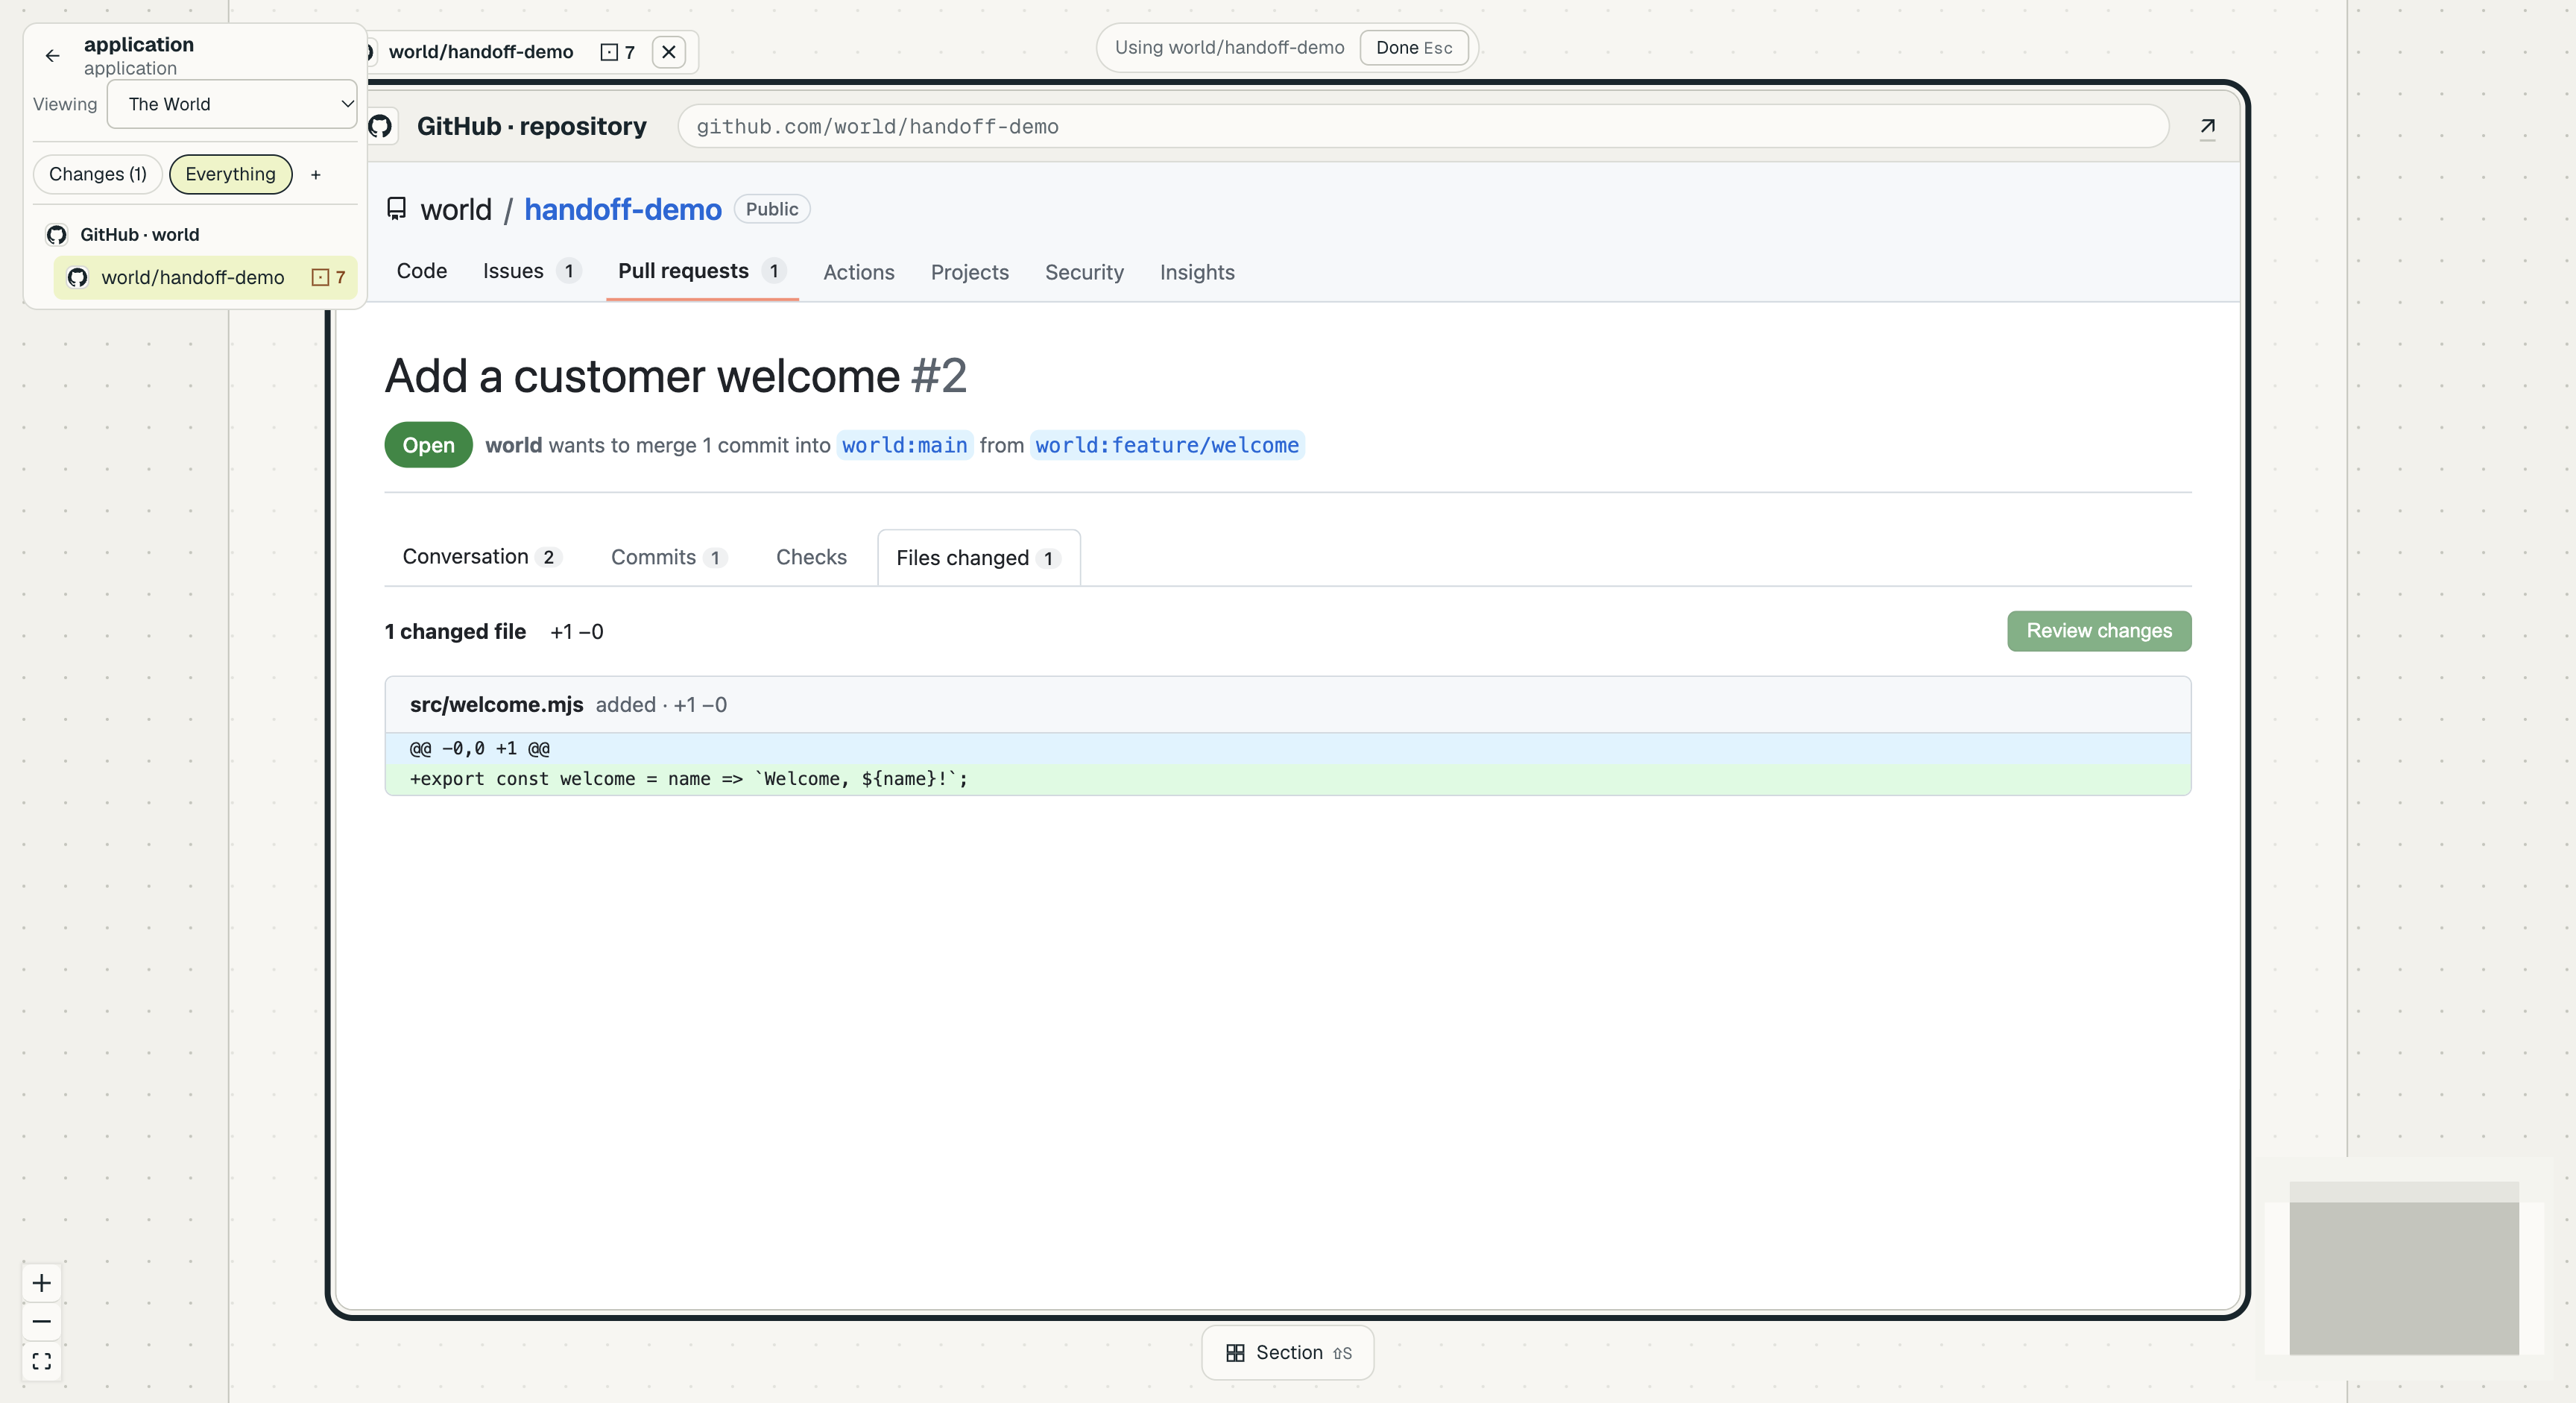The height and width of the screenshot is (1403, 2576).
Task: Click the minimap thumbnail
Action: (x=2404, y=1269)
